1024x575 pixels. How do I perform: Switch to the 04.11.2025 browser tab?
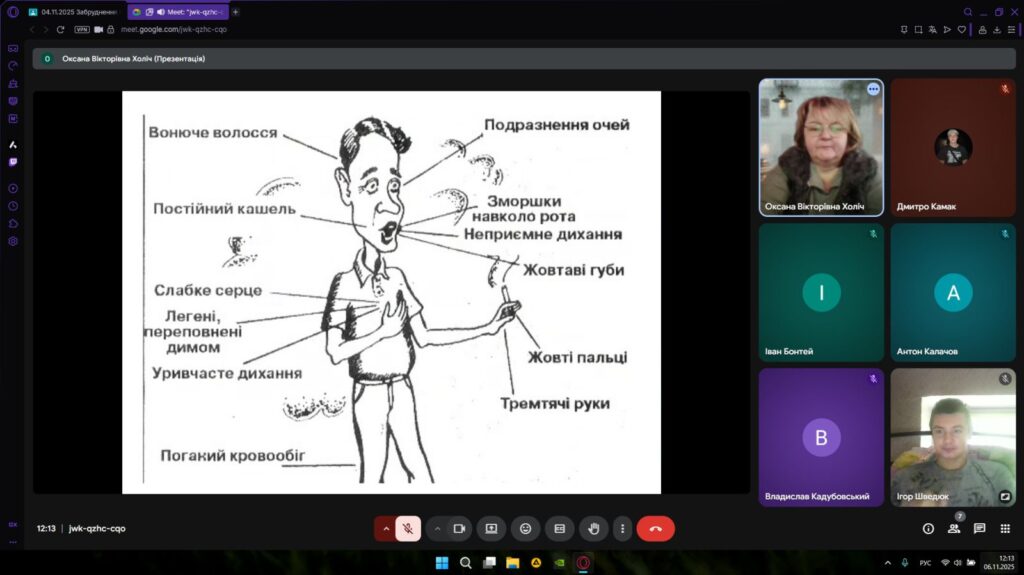pyautogui.click(x=75, y=12)
